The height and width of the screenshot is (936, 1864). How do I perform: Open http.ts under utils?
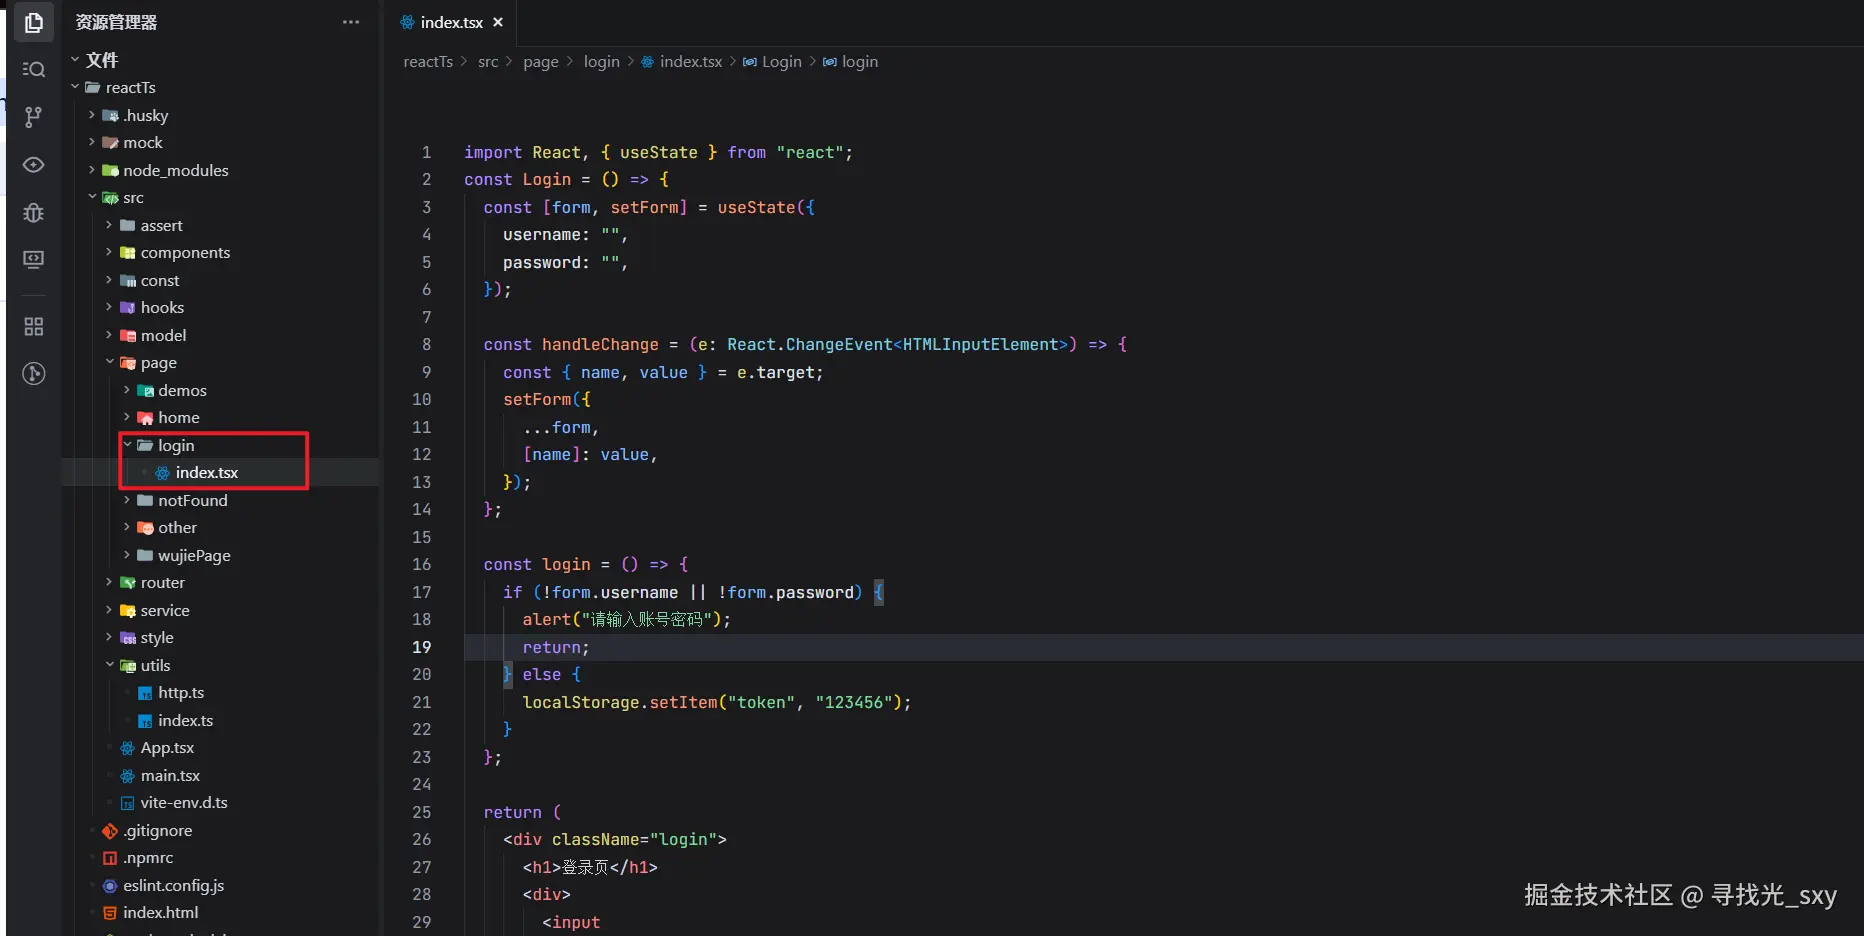180,693
